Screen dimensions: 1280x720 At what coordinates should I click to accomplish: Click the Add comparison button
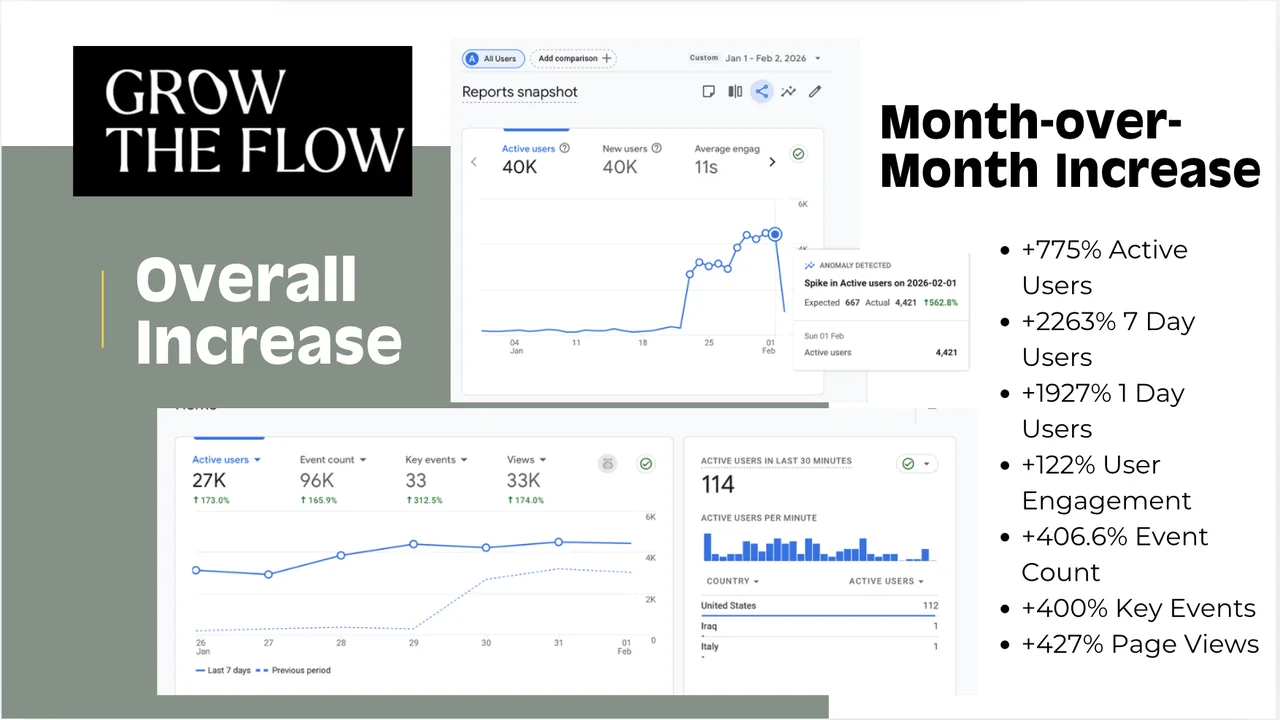tap(574, 59)
